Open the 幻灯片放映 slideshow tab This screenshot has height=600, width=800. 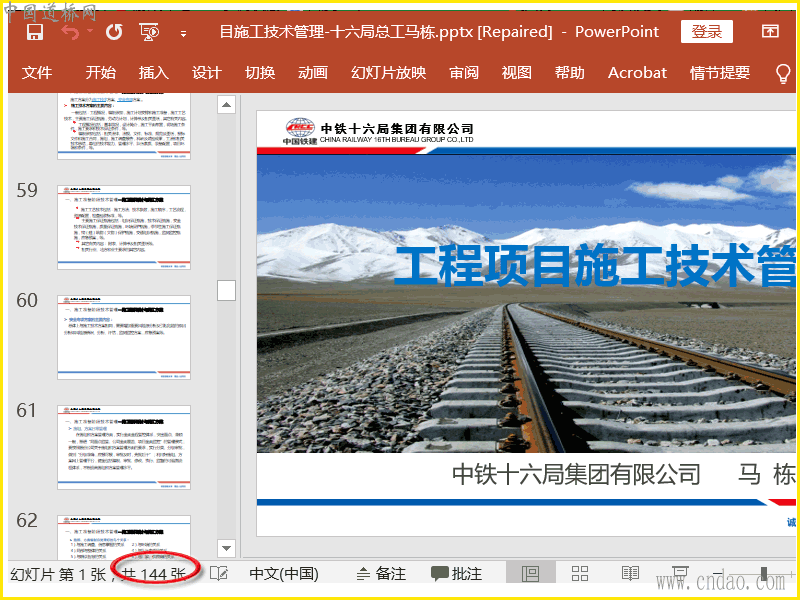[x=389, y=72]
